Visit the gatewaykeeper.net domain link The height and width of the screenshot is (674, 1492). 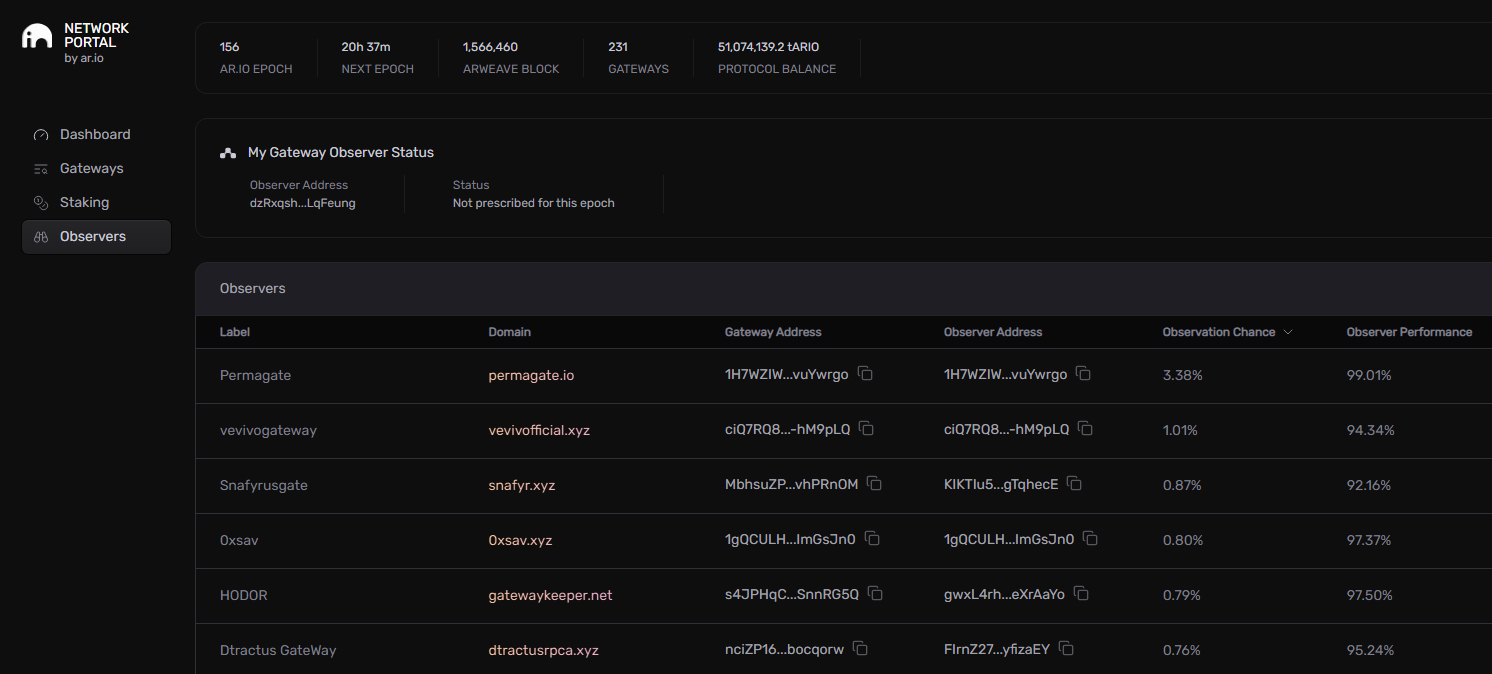pos(550,595)
